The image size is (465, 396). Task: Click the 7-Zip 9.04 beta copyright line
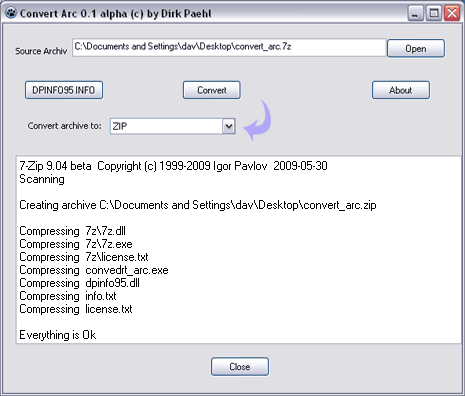coord(173,166)
